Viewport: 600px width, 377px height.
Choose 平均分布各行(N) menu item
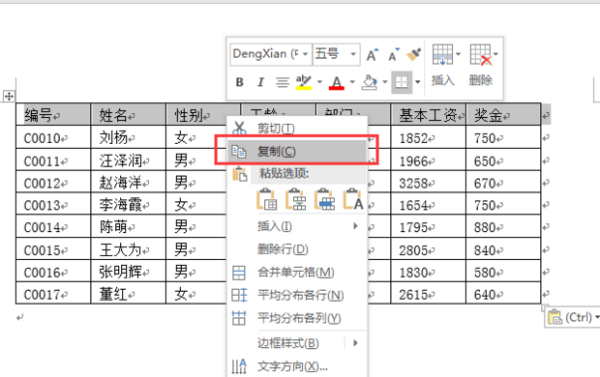point(298,295)
